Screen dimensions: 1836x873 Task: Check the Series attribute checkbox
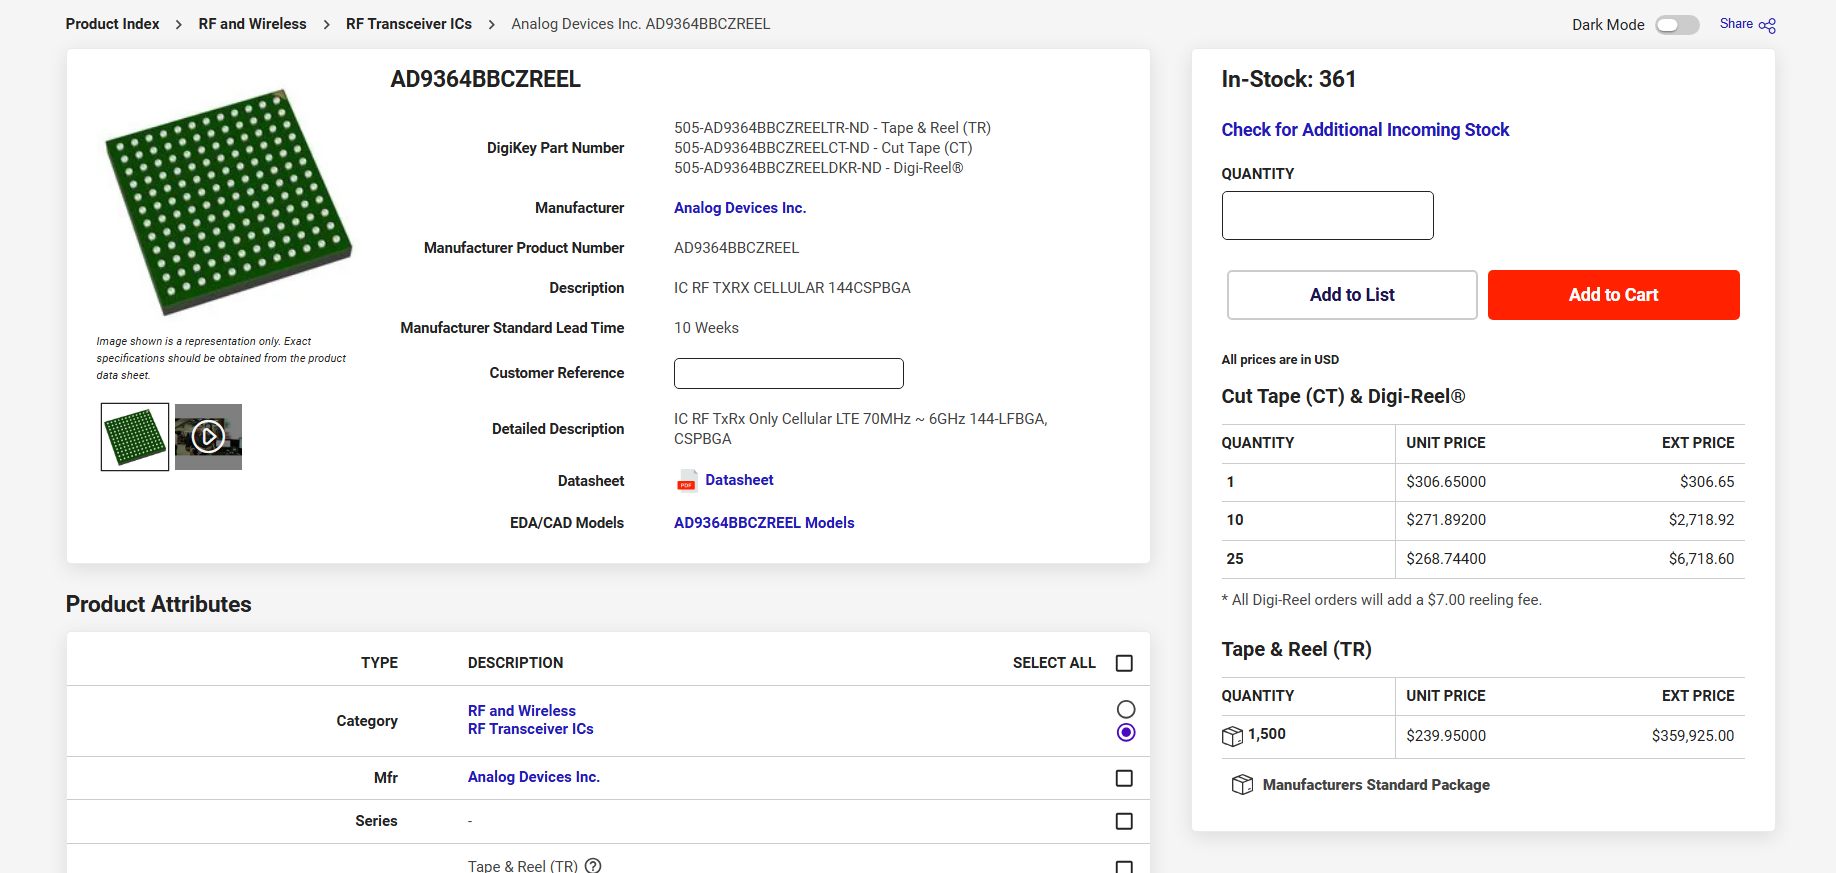tap(1124, 821)
